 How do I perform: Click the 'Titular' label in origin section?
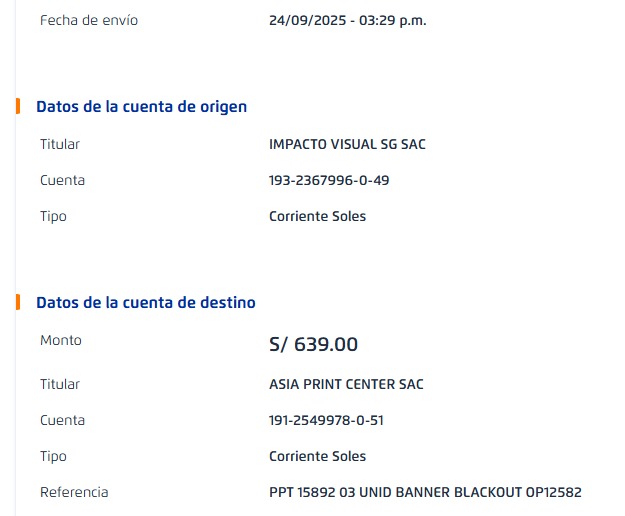[x=60, y=144]
